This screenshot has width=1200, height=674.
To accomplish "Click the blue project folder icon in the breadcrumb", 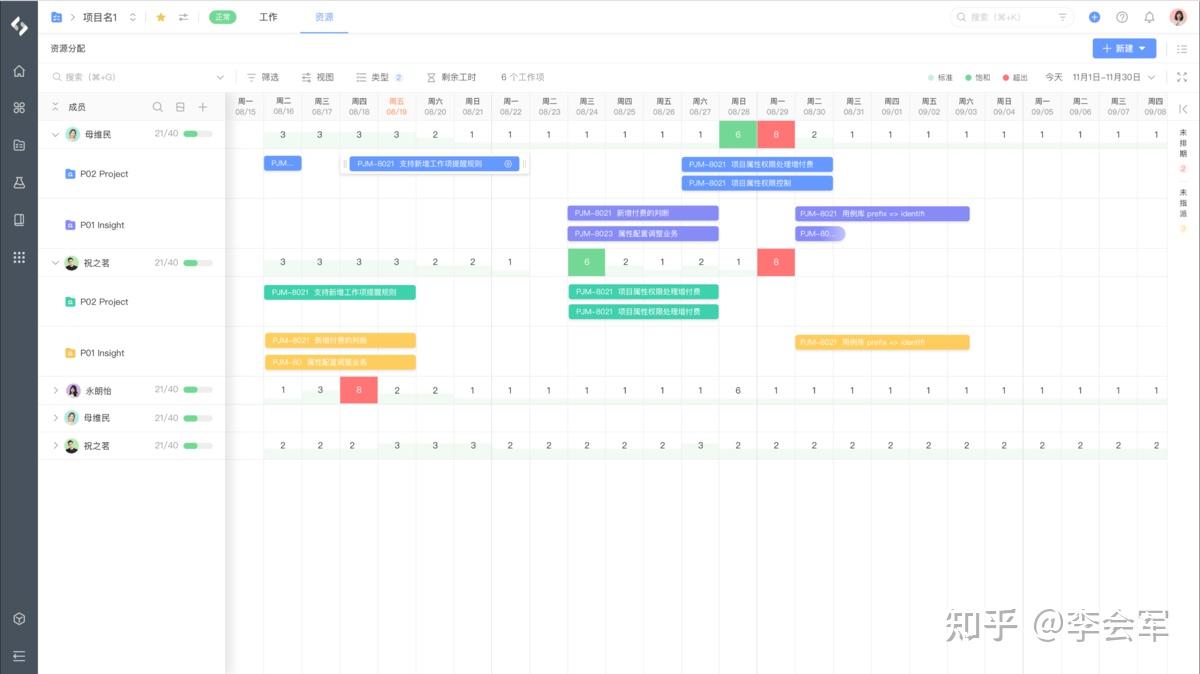I will point(56,17).
